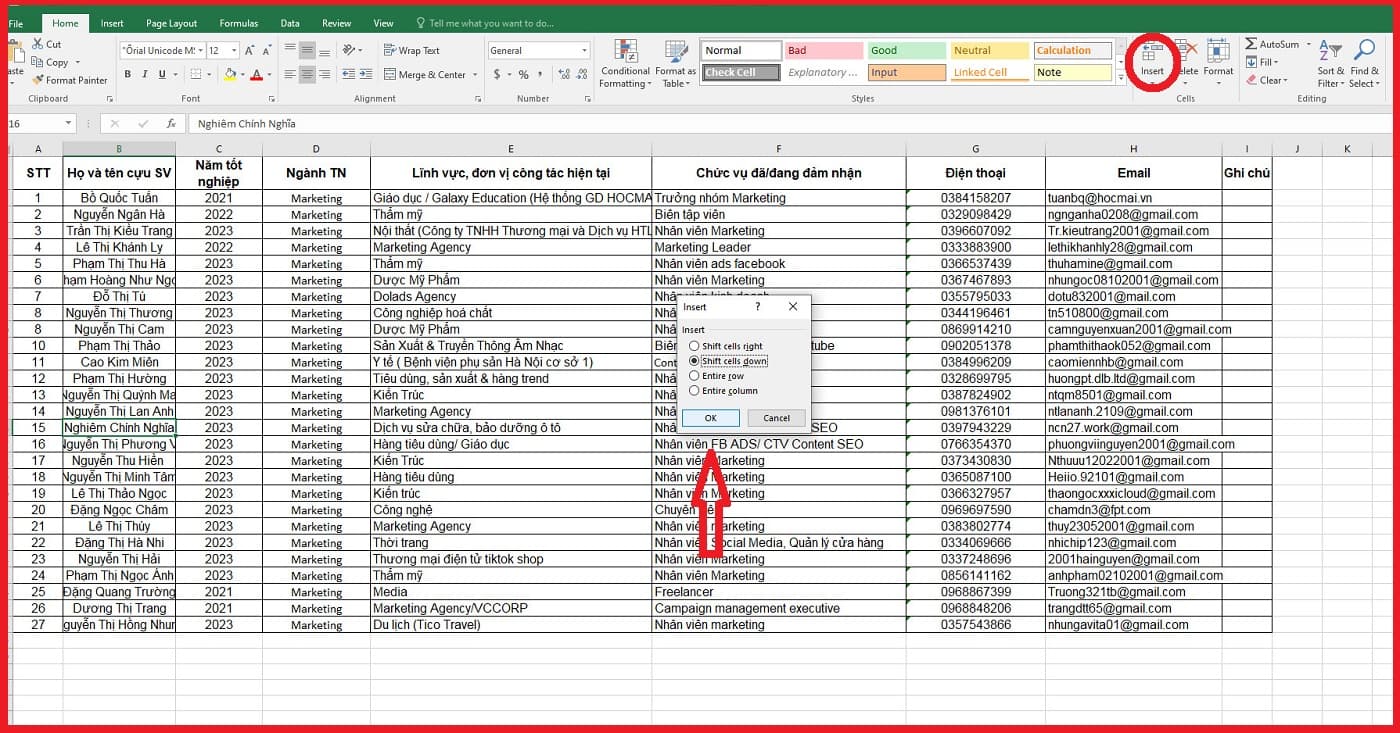Apply the red font color
Screen dimensions: 1400x733
[256, 75]
